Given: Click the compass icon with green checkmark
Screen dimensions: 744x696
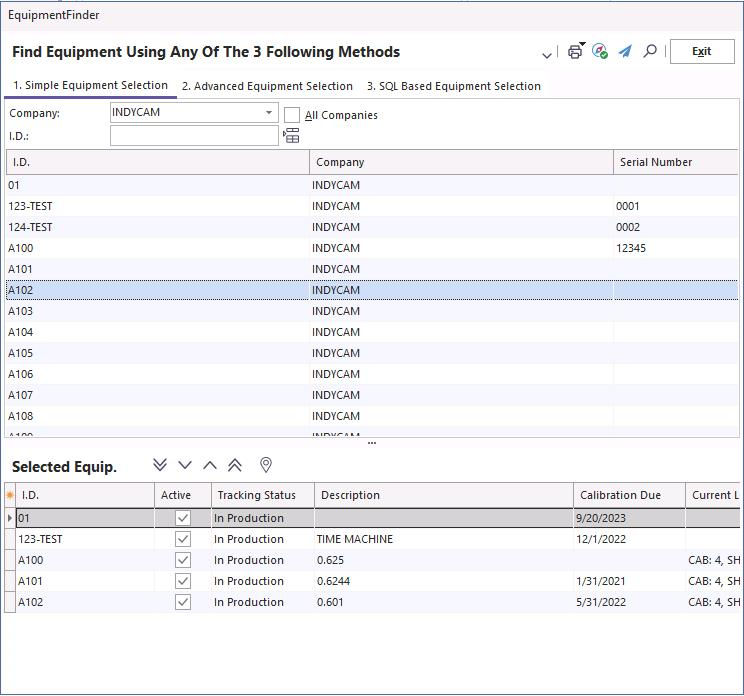Looking at the screenshot, I should pos(600,51).
